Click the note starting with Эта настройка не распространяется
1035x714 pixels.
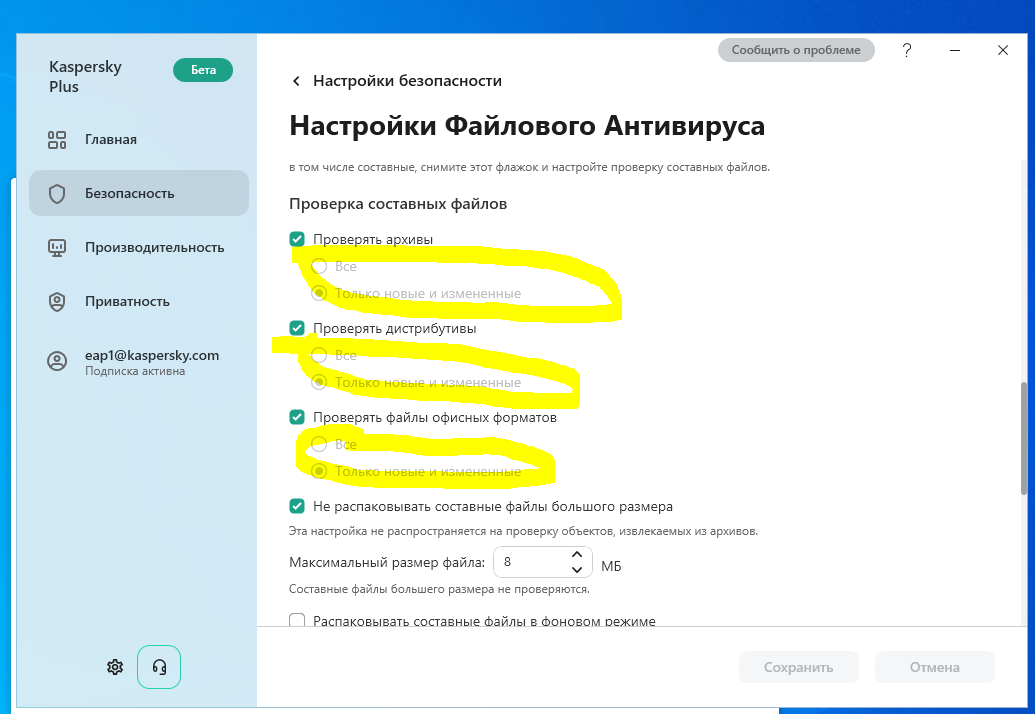coord(523,531)
